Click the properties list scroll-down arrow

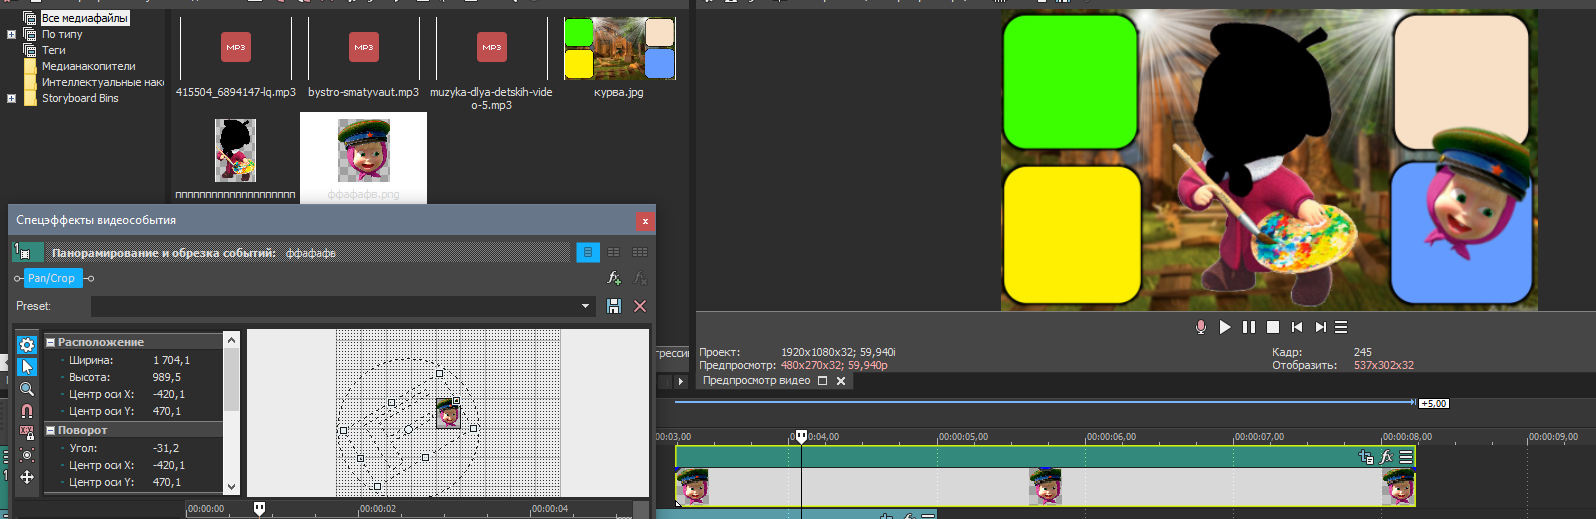coord(232,487)
